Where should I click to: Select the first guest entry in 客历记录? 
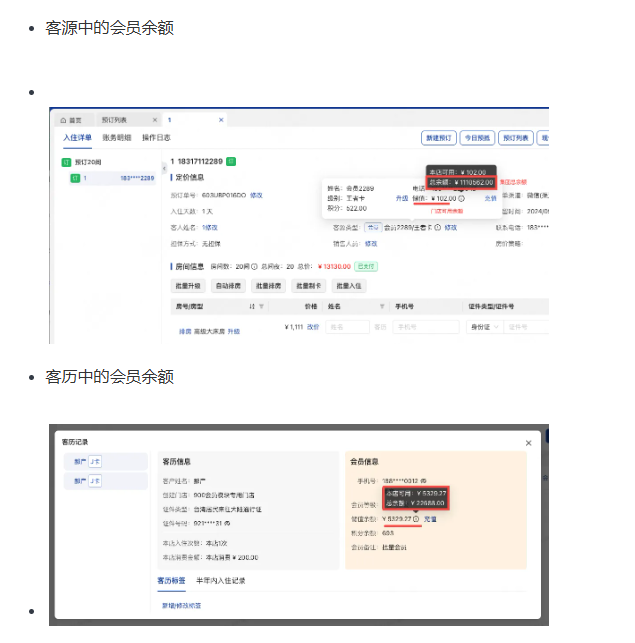click(106, 461)
